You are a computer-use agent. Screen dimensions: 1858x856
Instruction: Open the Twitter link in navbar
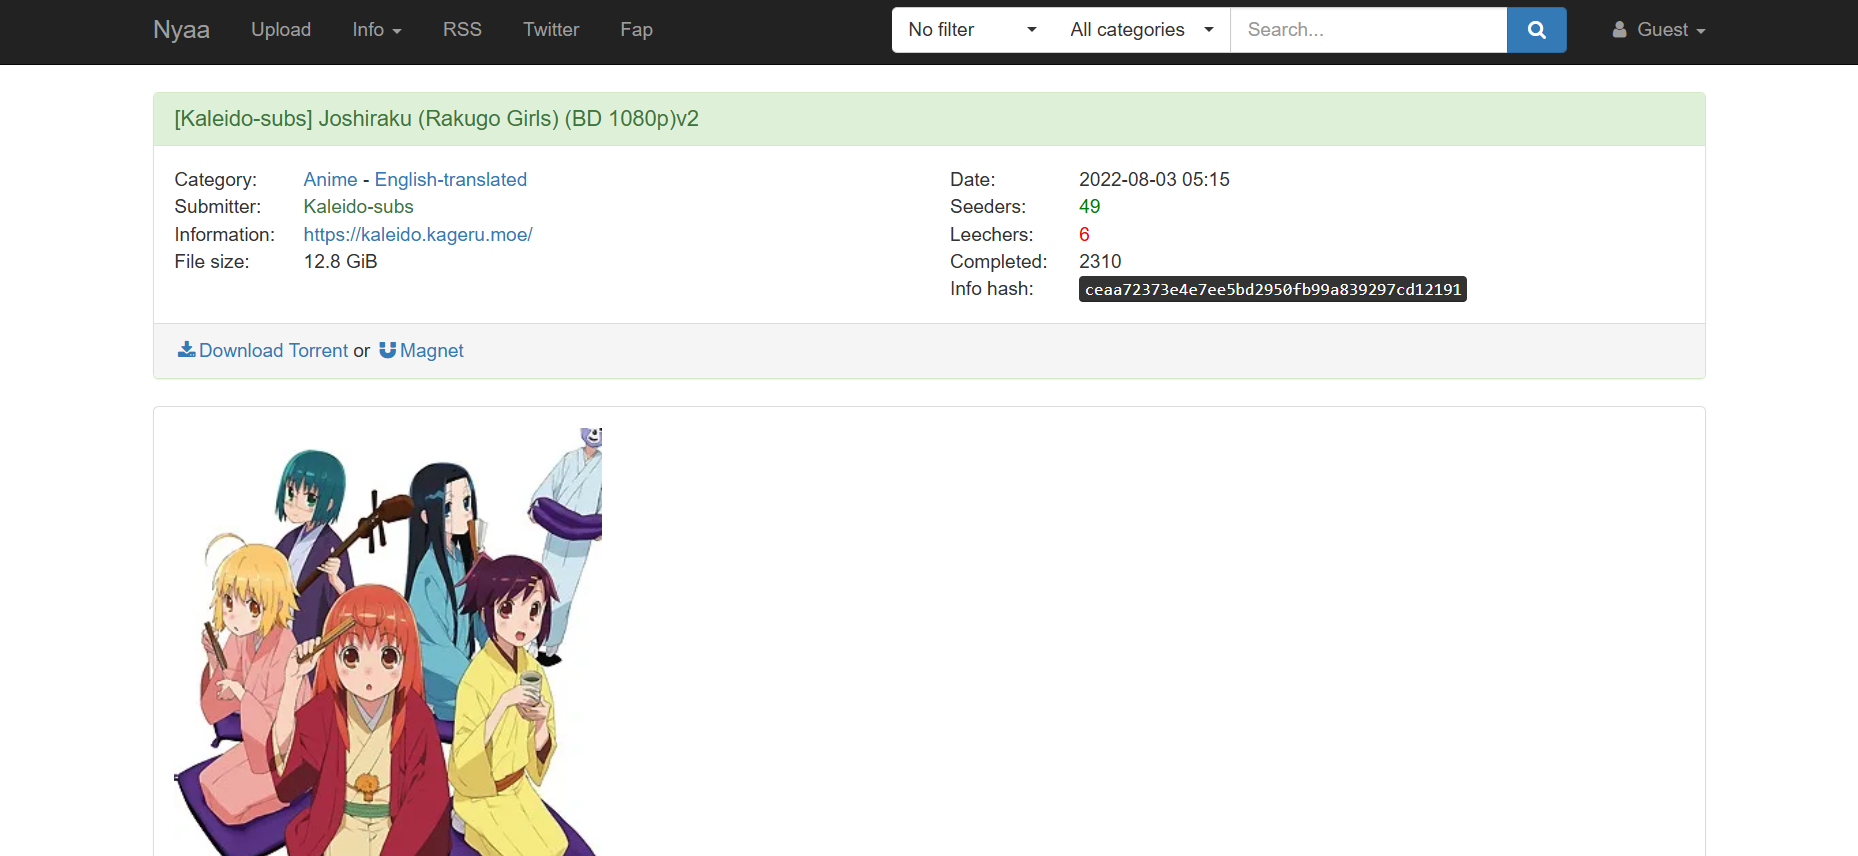pyautogui.click(x=551, y=30)
